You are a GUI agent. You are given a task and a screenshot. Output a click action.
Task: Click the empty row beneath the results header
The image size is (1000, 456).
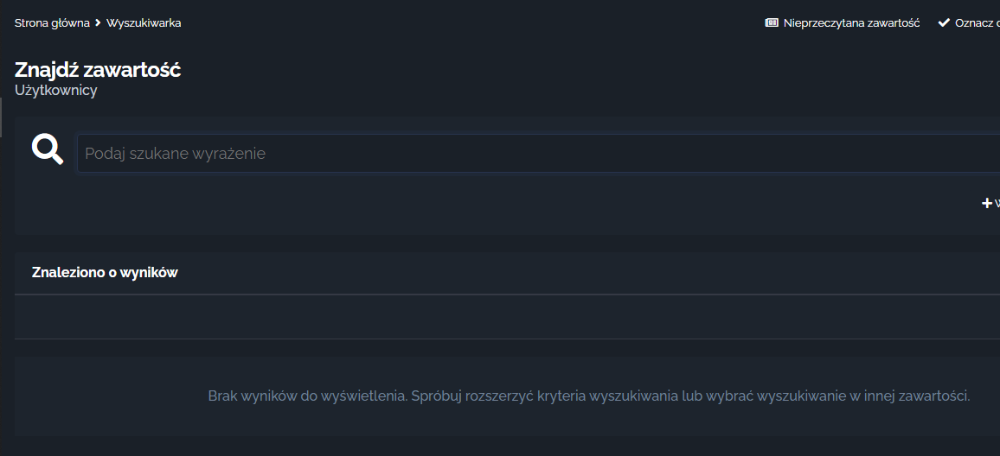click(x=507, y=317)
